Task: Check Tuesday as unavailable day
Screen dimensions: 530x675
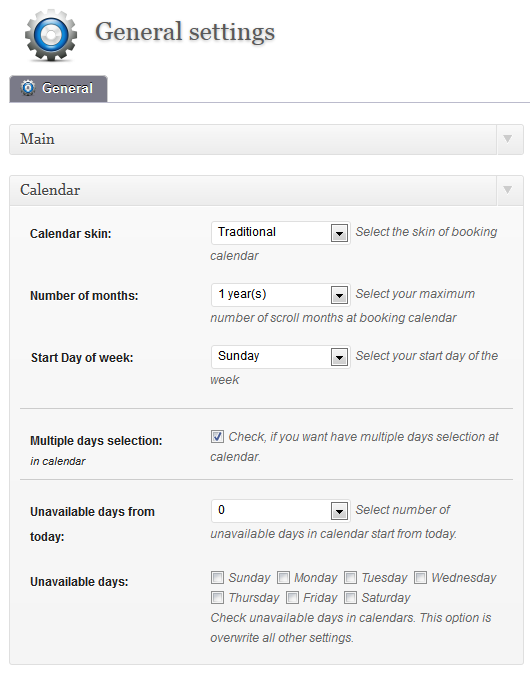Action: click(350, 577)
